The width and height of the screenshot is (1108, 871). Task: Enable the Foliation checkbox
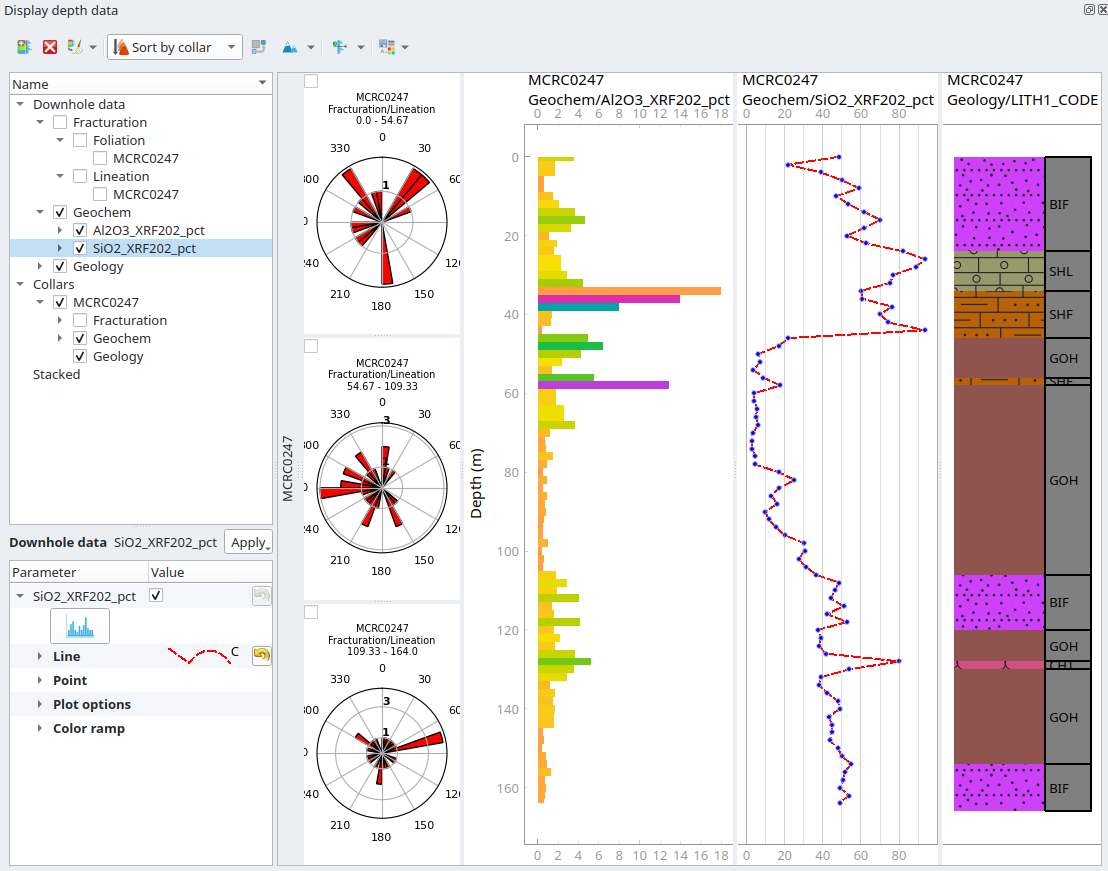point(80,140)
